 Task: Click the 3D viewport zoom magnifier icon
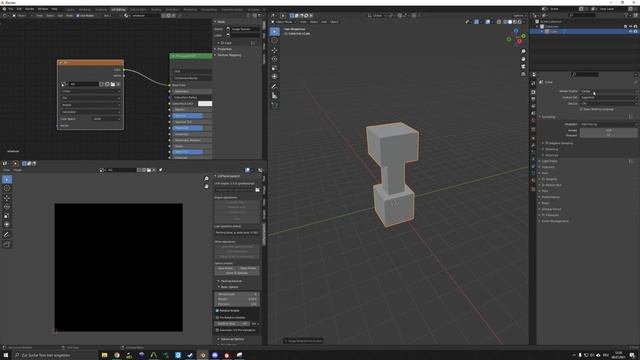coord(523,51)
